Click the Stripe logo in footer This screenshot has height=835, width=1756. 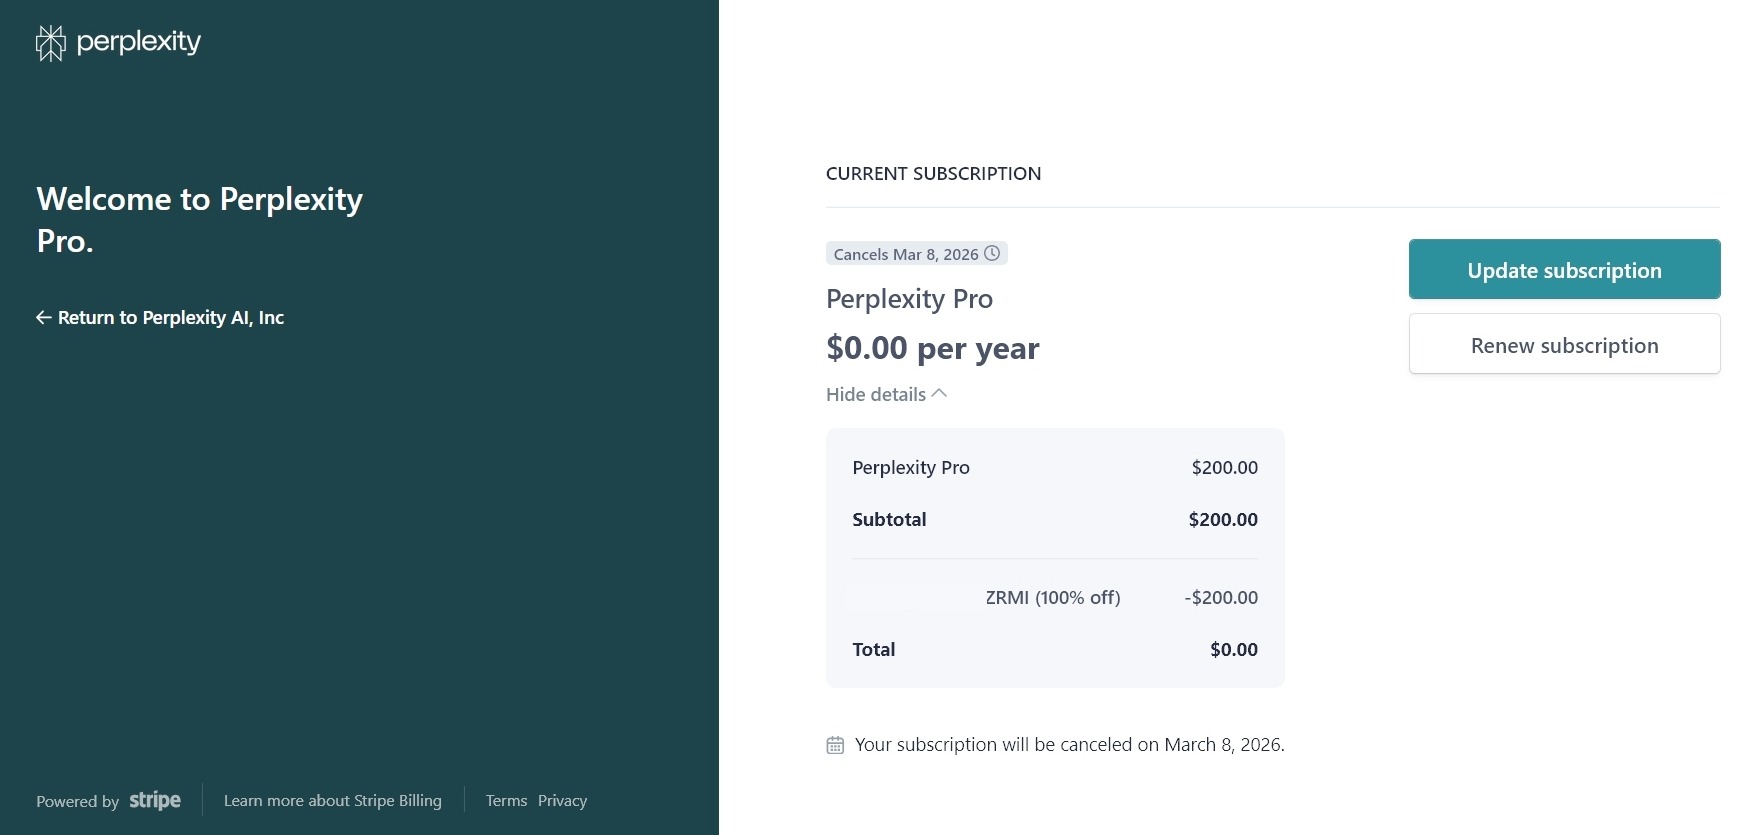pos(155,801)
